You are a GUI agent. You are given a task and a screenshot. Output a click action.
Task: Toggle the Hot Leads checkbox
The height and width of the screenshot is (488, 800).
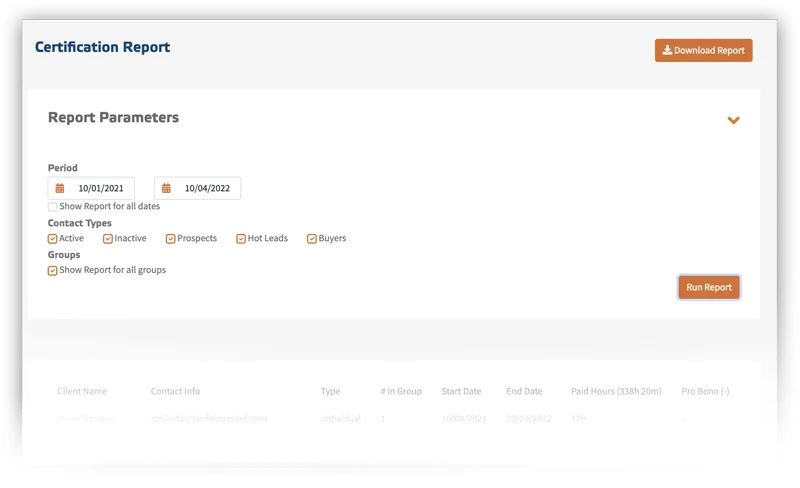click(x=241, y=239)
